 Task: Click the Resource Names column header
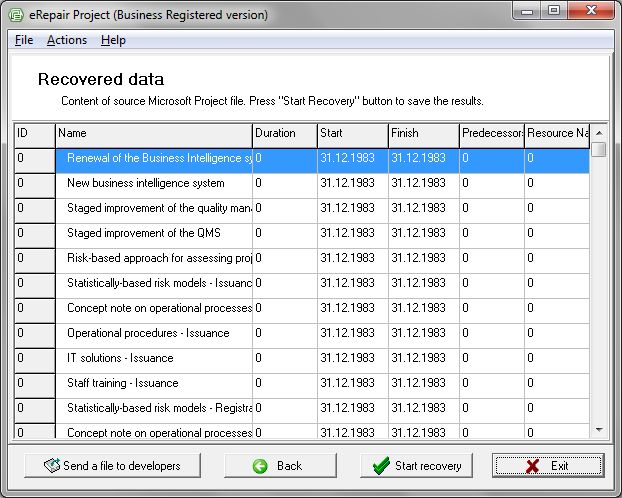click(x=557, y=136)
